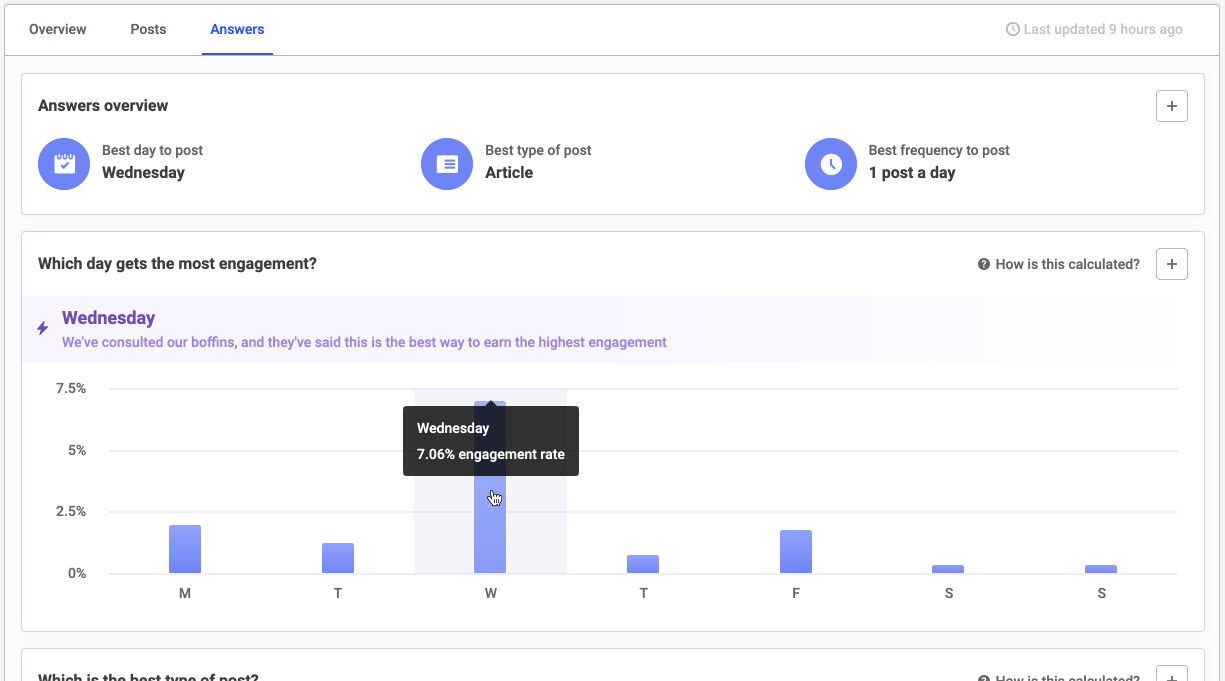Viewport: 1225px width, 681px height.
Task: Click the Best day to post calendar icon
Action: [x=63, y=163]
